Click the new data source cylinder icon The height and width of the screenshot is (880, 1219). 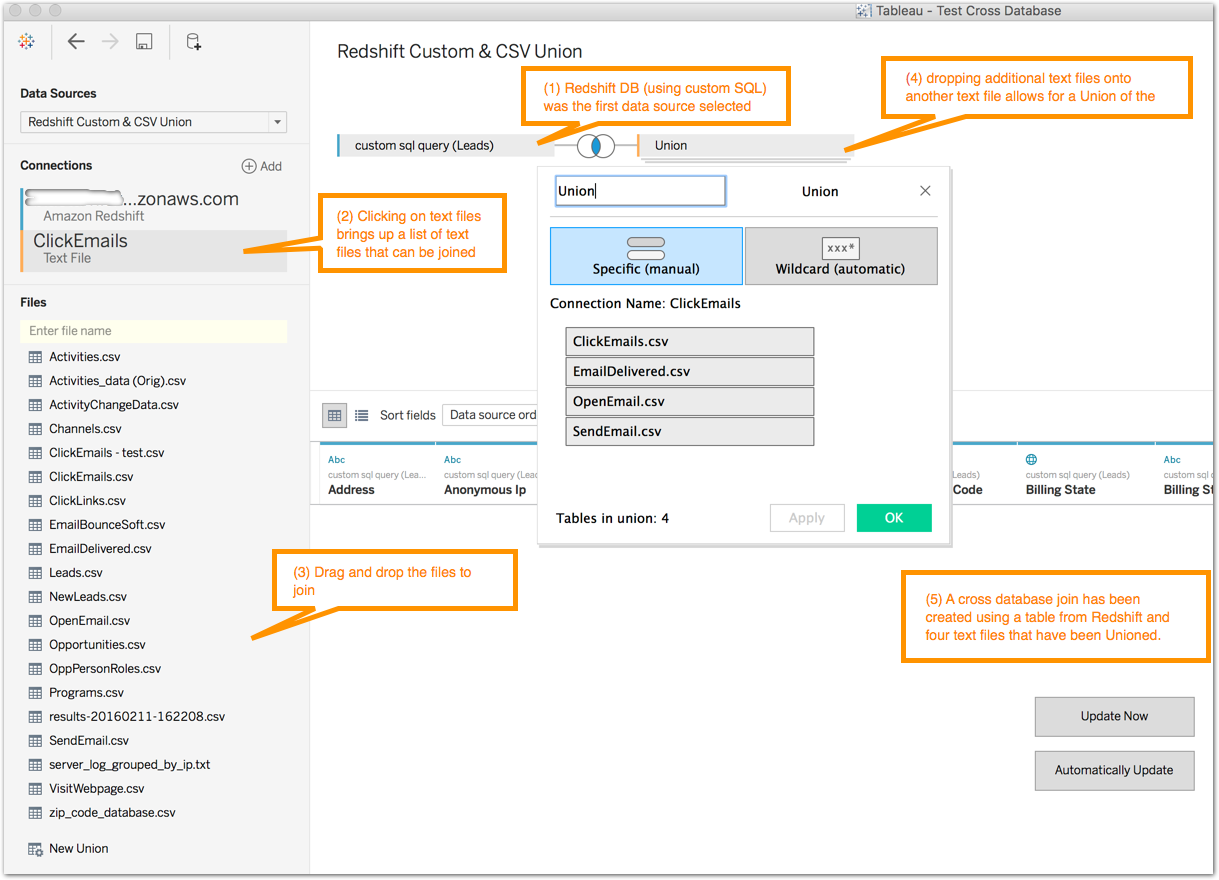(194, 41)
